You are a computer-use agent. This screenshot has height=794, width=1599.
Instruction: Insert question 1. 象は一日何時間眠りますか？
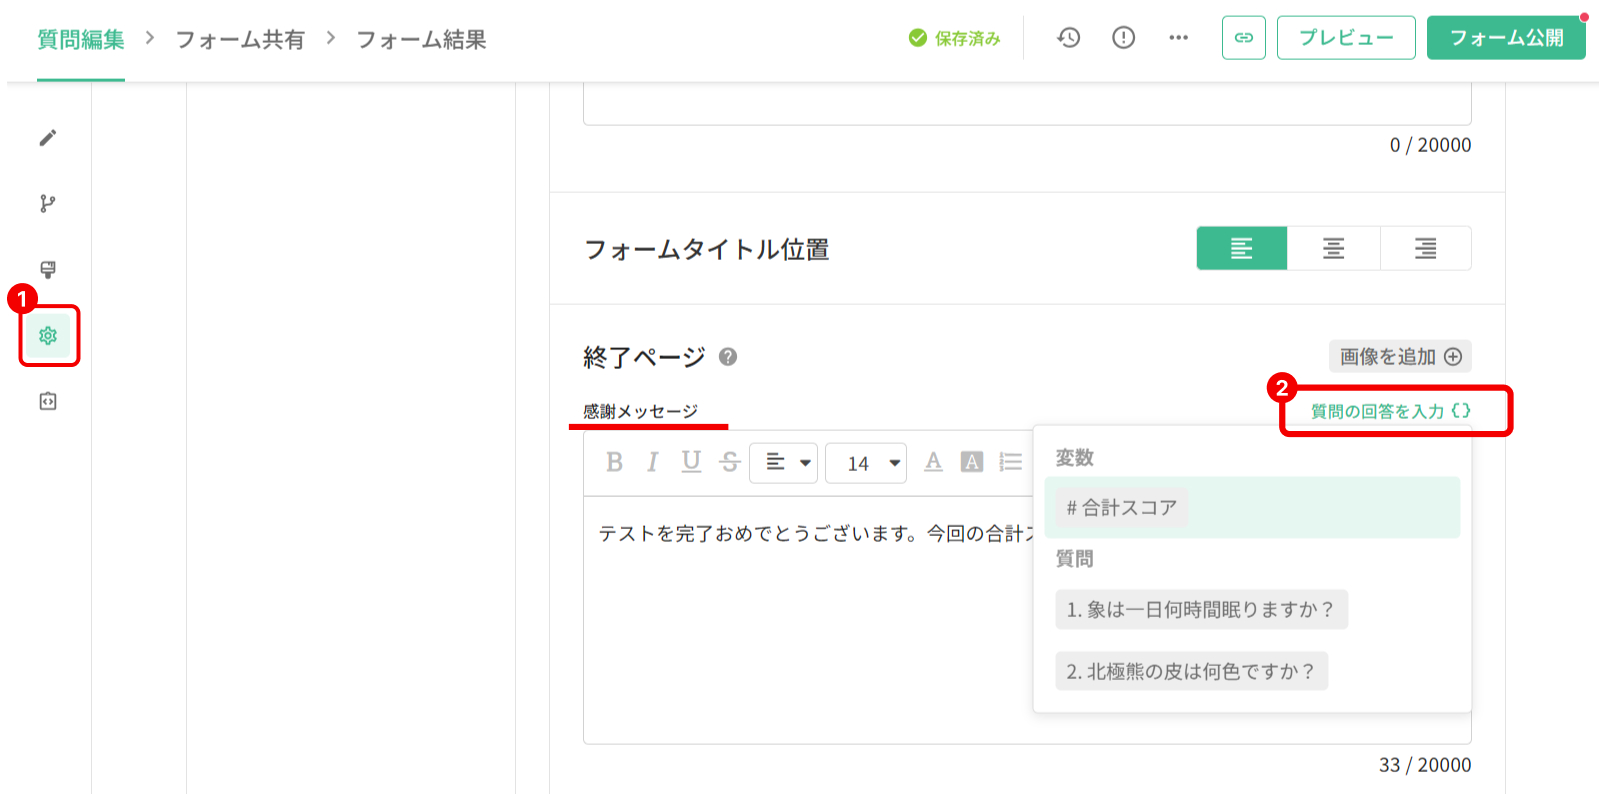click(1201, 610)
